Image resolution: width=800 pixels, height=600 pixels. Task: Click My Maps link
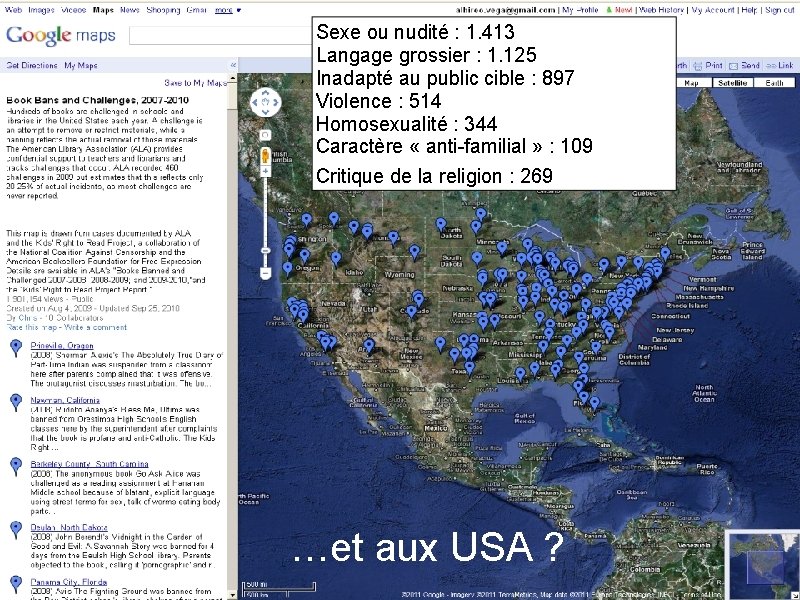click(81, 65)
